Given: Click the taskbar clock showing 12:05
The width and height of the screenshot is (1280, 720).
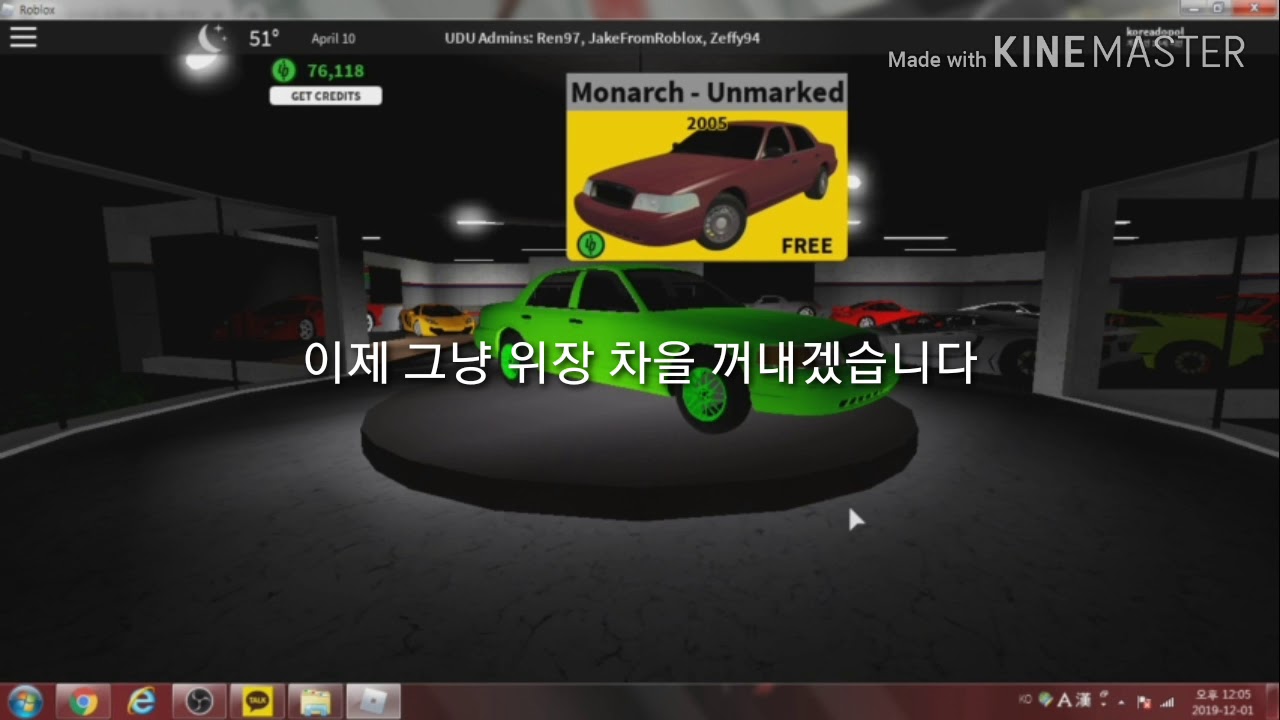Looking at the screenshot, I should pyautogui.click(x=1223, y=702).
